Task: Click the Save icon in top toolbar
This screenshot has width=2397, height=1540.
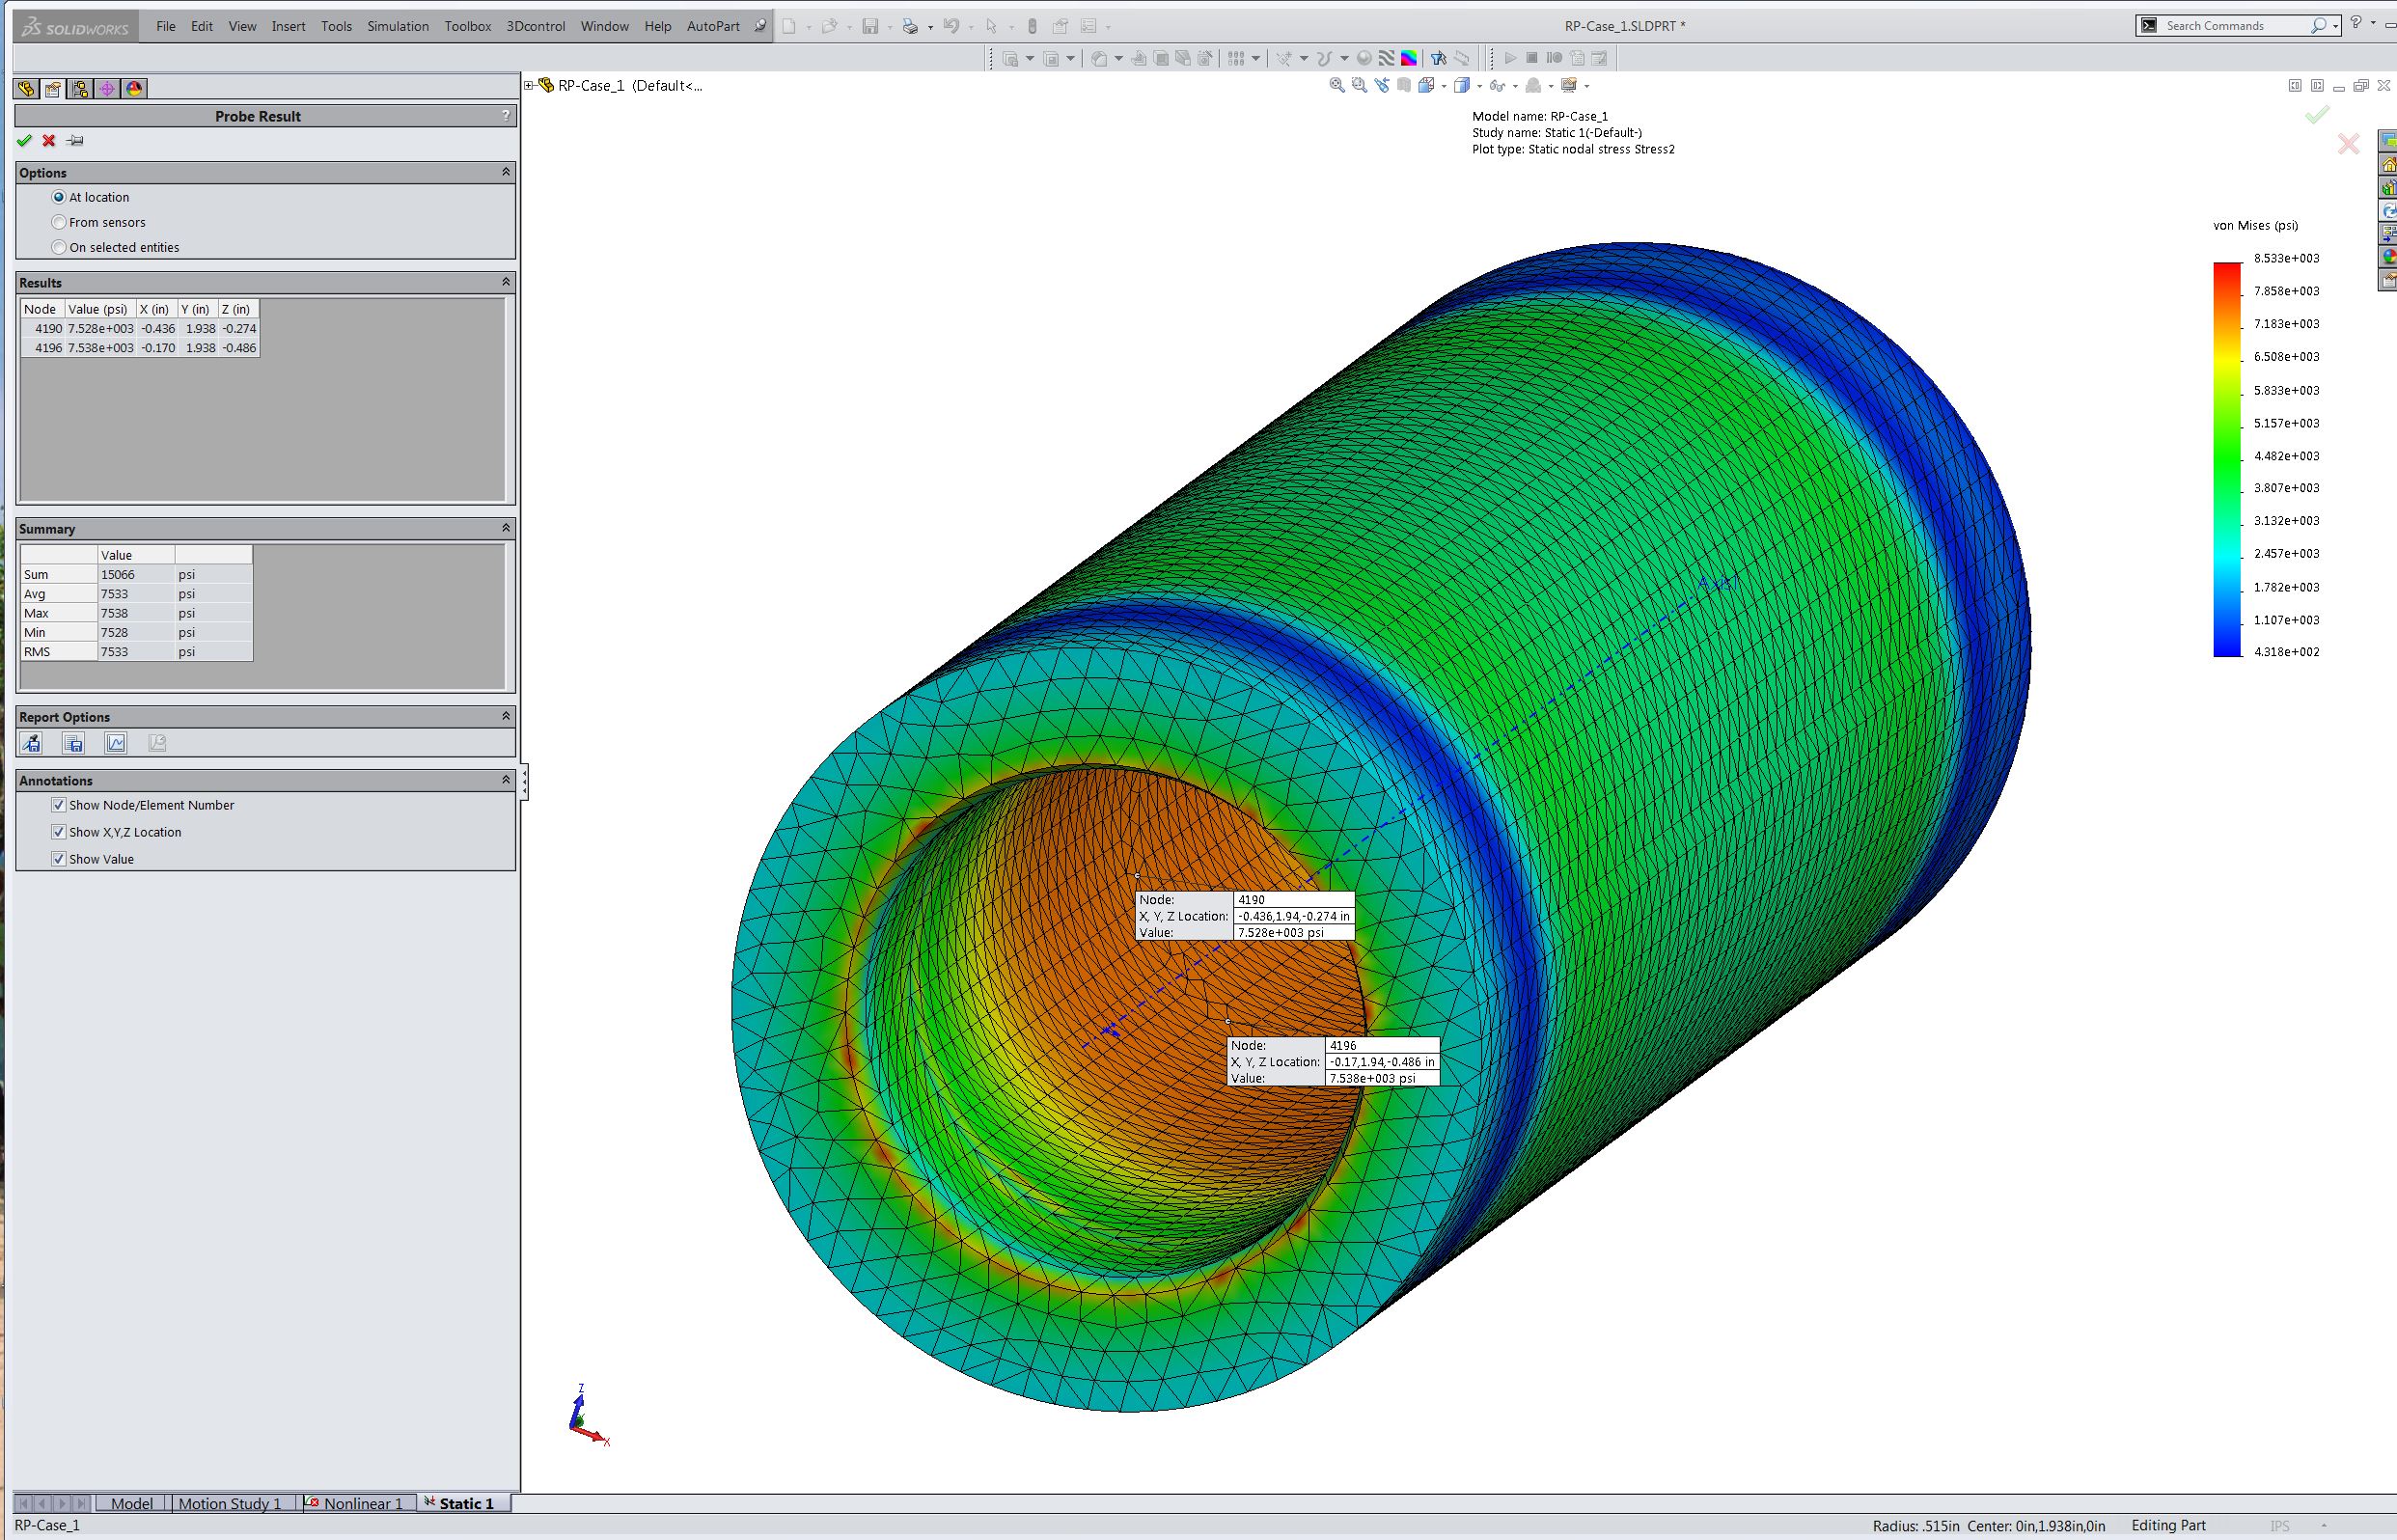Action: coord(870,27)
